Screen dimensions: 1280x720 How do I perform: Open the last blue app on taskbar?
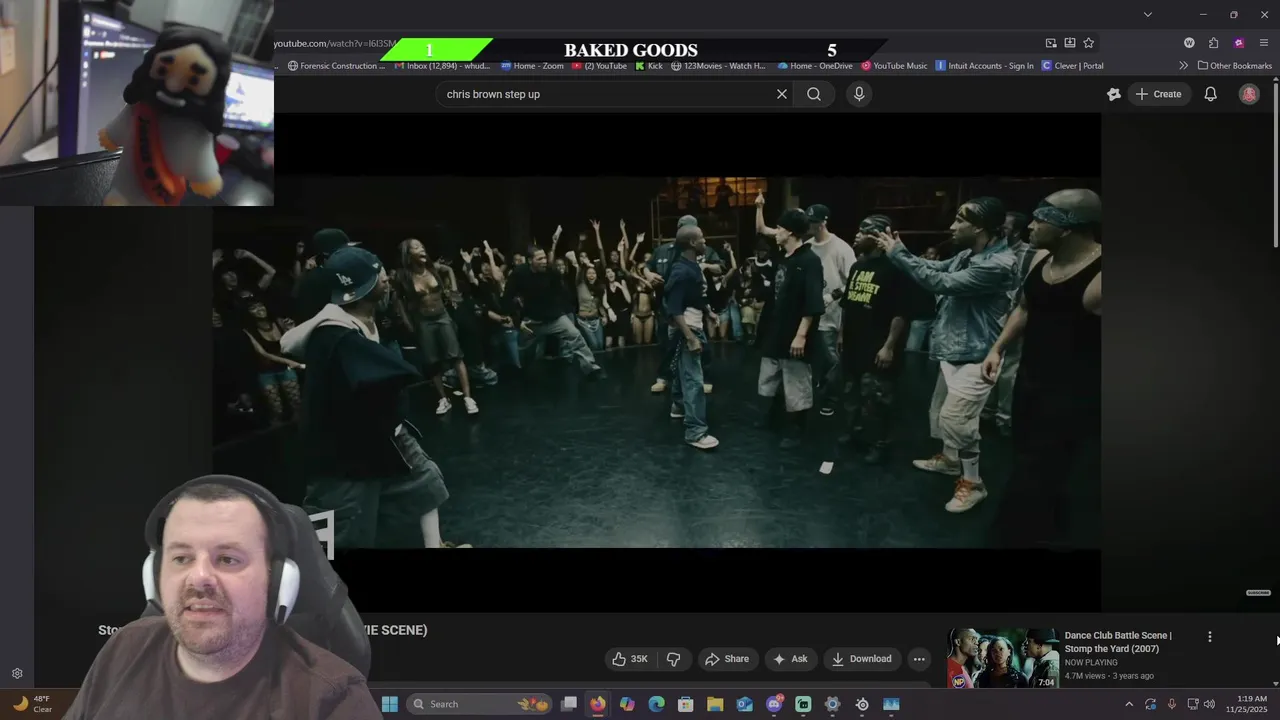(x=891, y=704)
